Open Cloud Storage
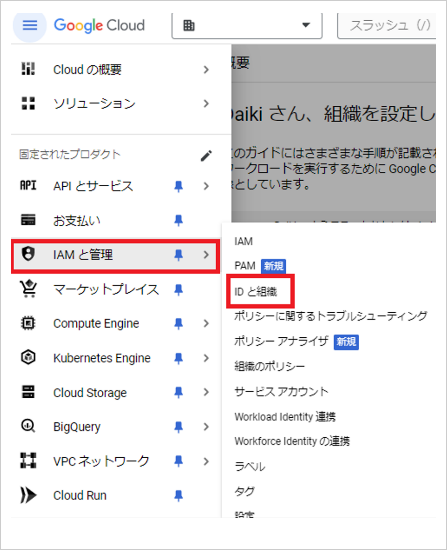 point(90,393)
